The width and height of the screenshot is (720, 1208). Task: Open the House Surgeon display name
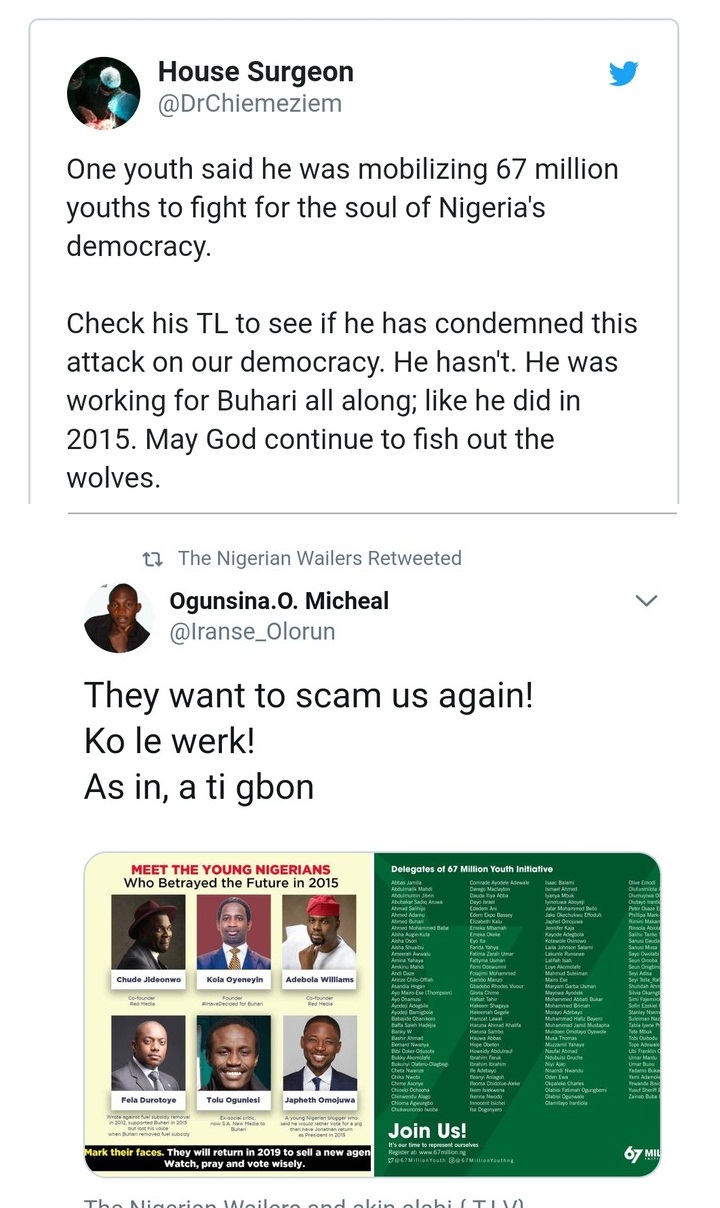(x=255, y=72)
